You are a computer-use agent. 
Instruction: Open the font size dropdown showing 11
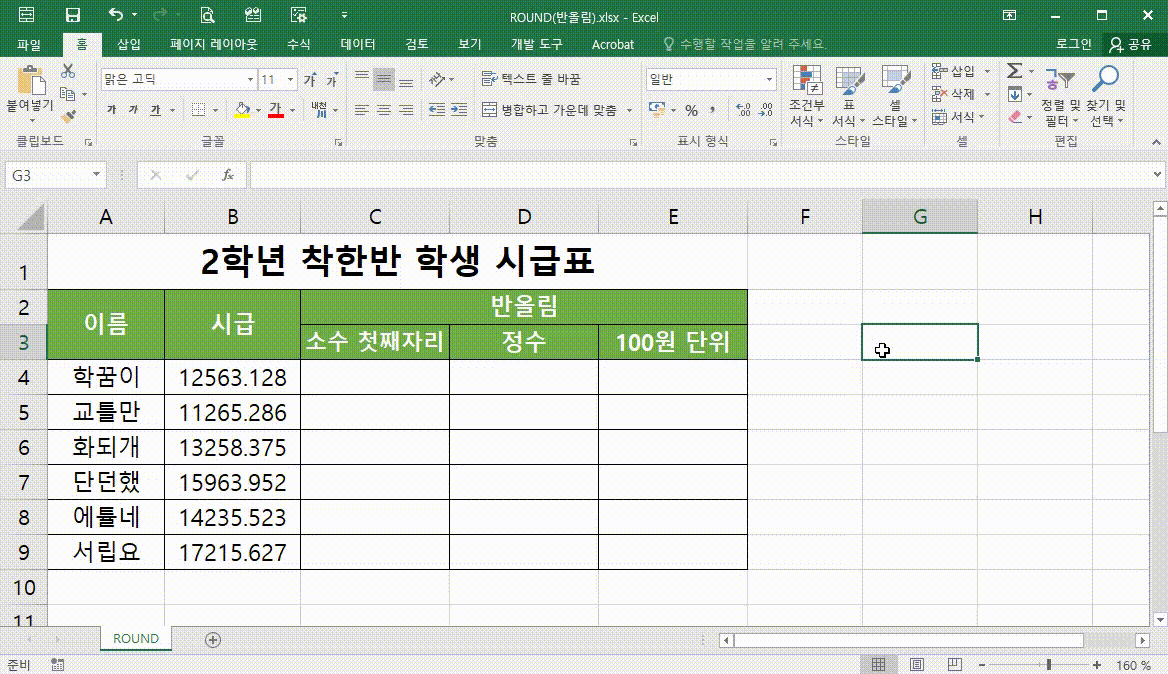[x=290, y=79]
